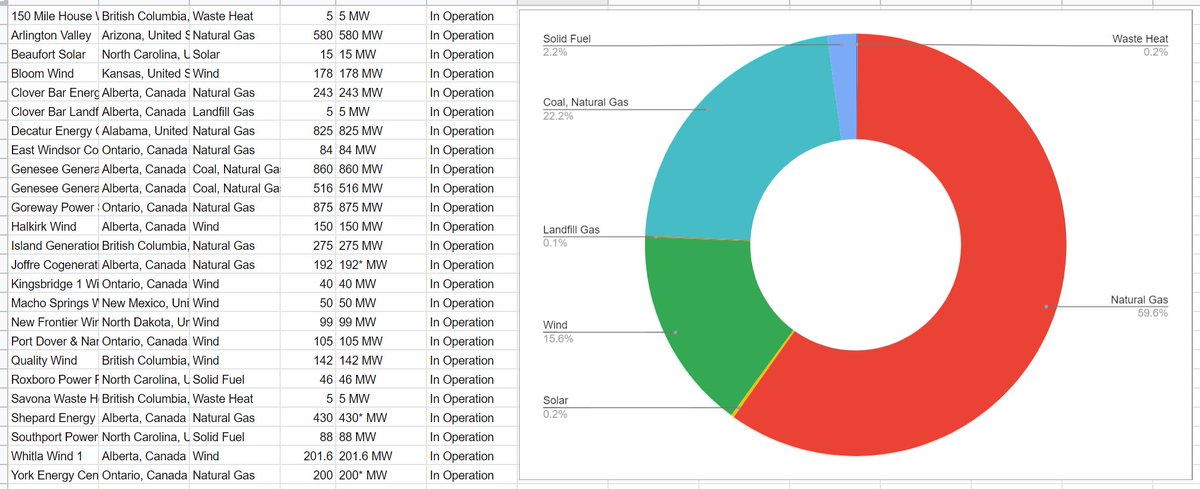Select the Goreway Power cell

pyautogui.click(x=52, y=207)
